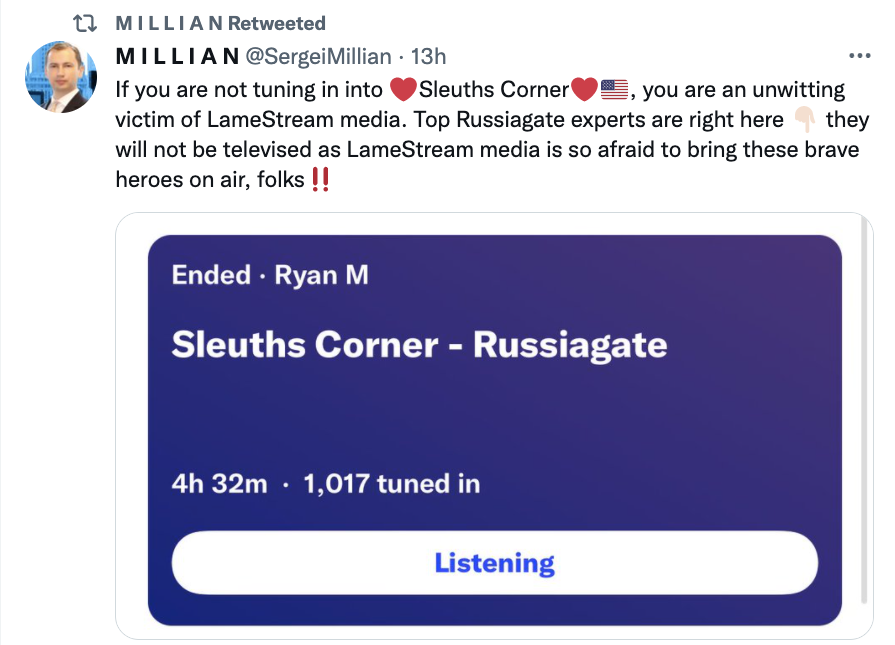Click the first red heart emoji
The width and height of the screenshot is (895, 645).
403,90
